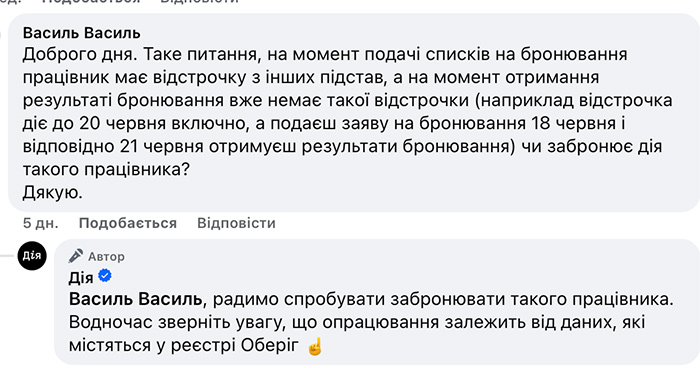This screenshot has width=700, height=368.
Task: Open the Дія page name in reply
Action: 81,278
